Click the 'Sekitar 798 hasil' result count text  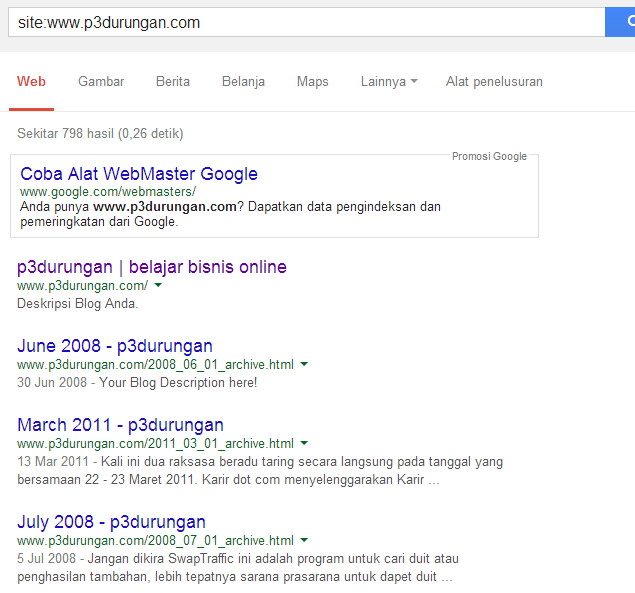coord(65,133)
